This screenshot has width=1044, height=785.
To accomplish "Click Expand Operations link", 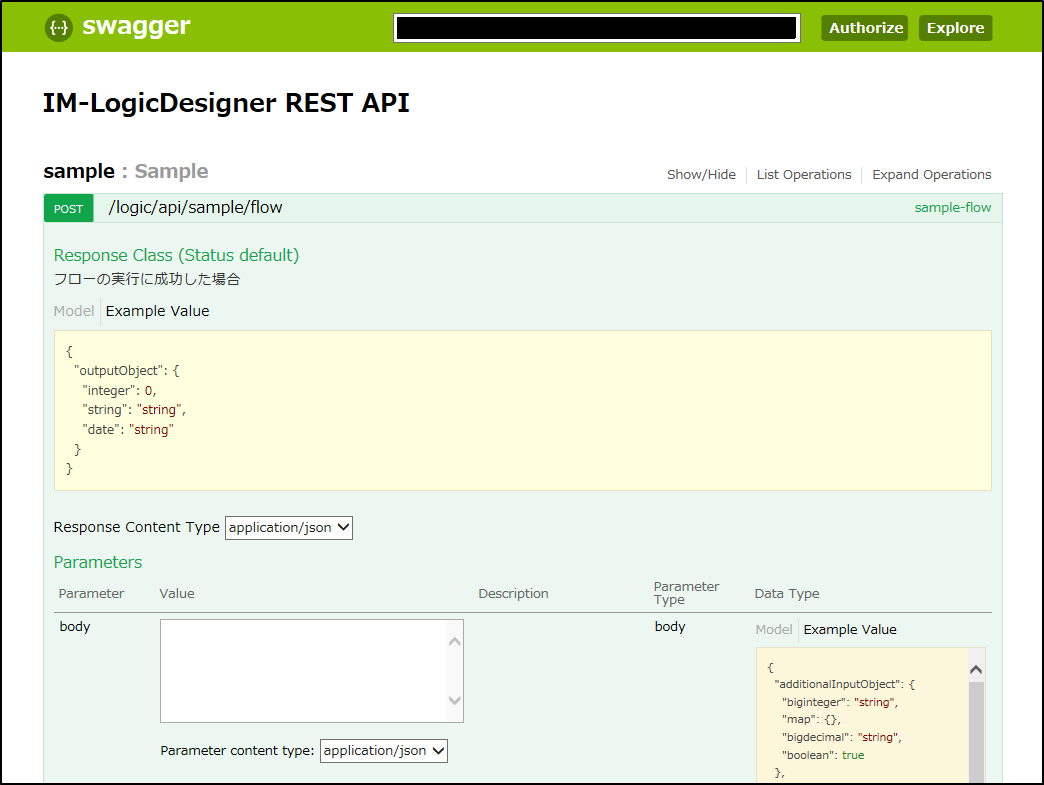I will [931, 174].
